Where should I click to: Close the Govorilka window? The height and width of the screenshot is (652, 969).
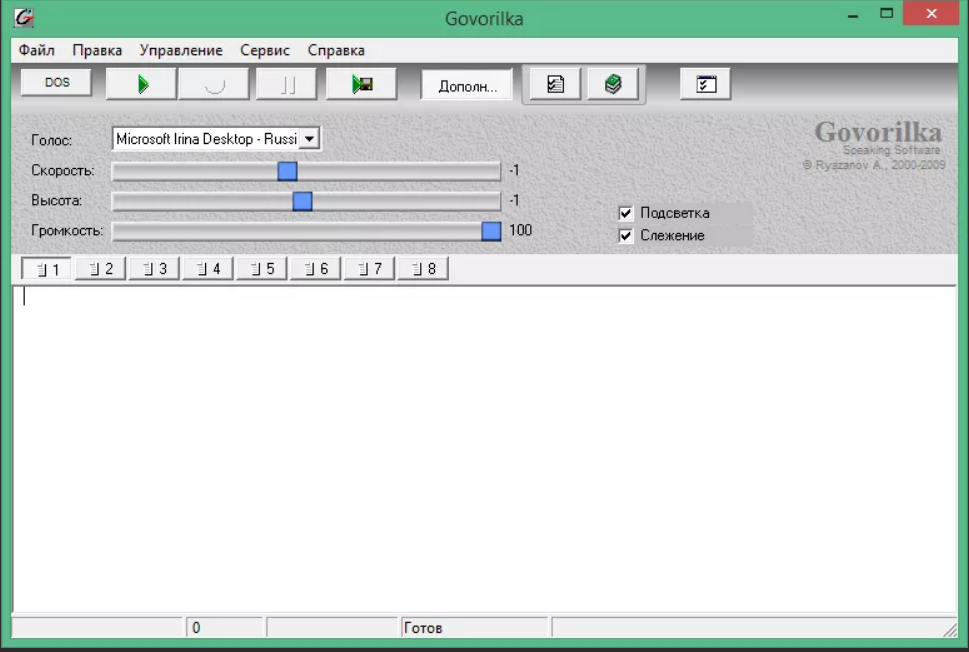931,13
